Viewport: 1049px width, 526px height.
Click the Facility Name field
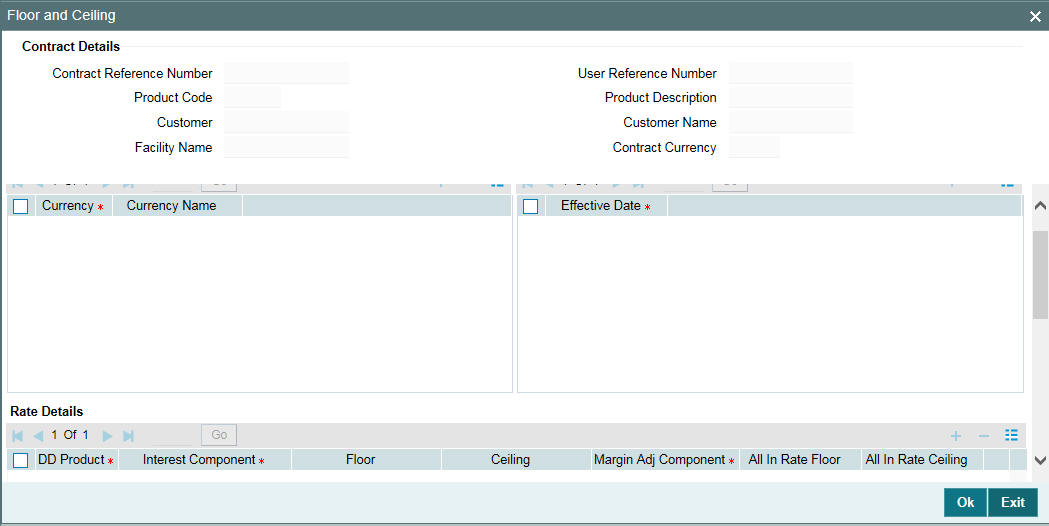point(286,147)
